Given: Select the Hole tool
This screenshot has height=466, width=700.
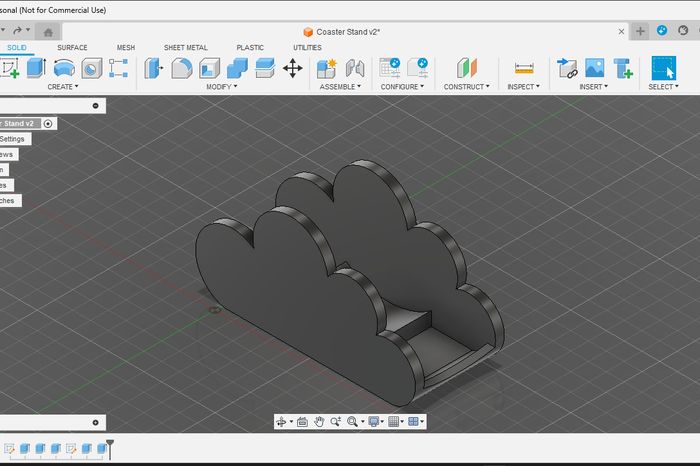Looking at the screenshot, I should (92, 68).
